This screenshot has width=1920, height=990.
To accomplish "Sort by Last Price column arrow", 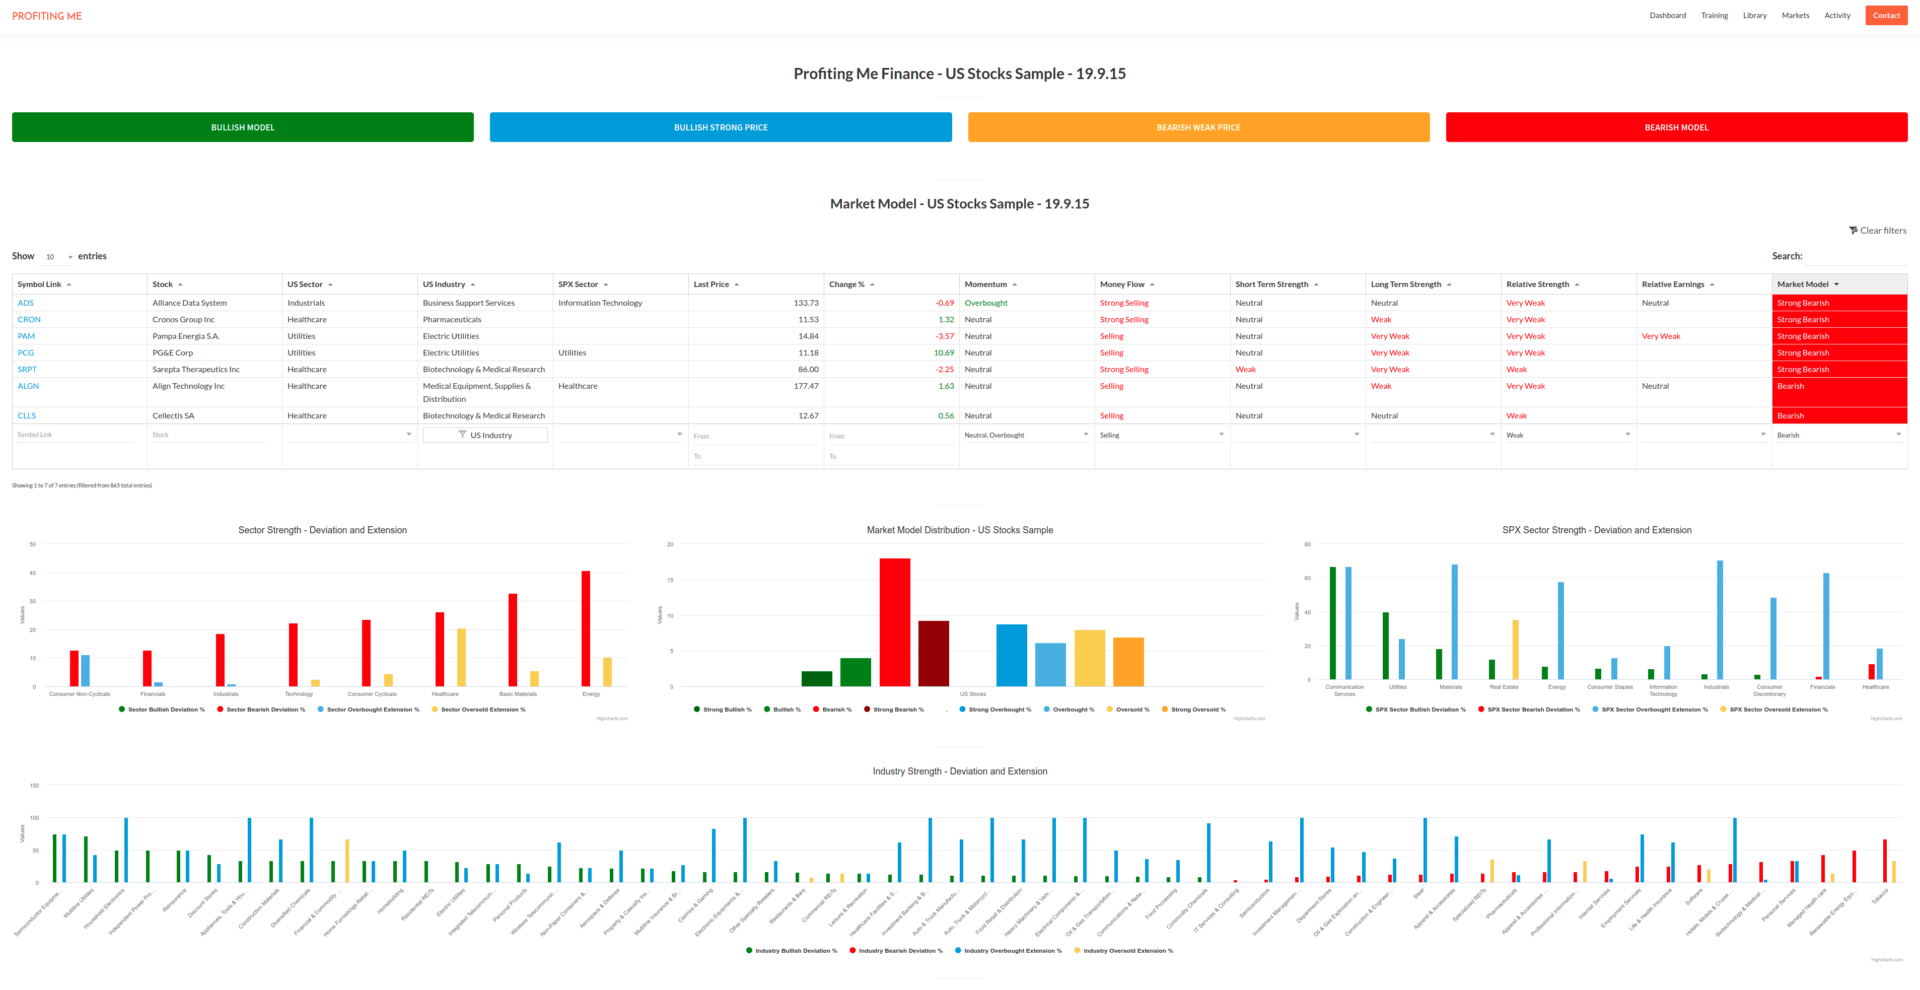I will [x=737, y=285].
